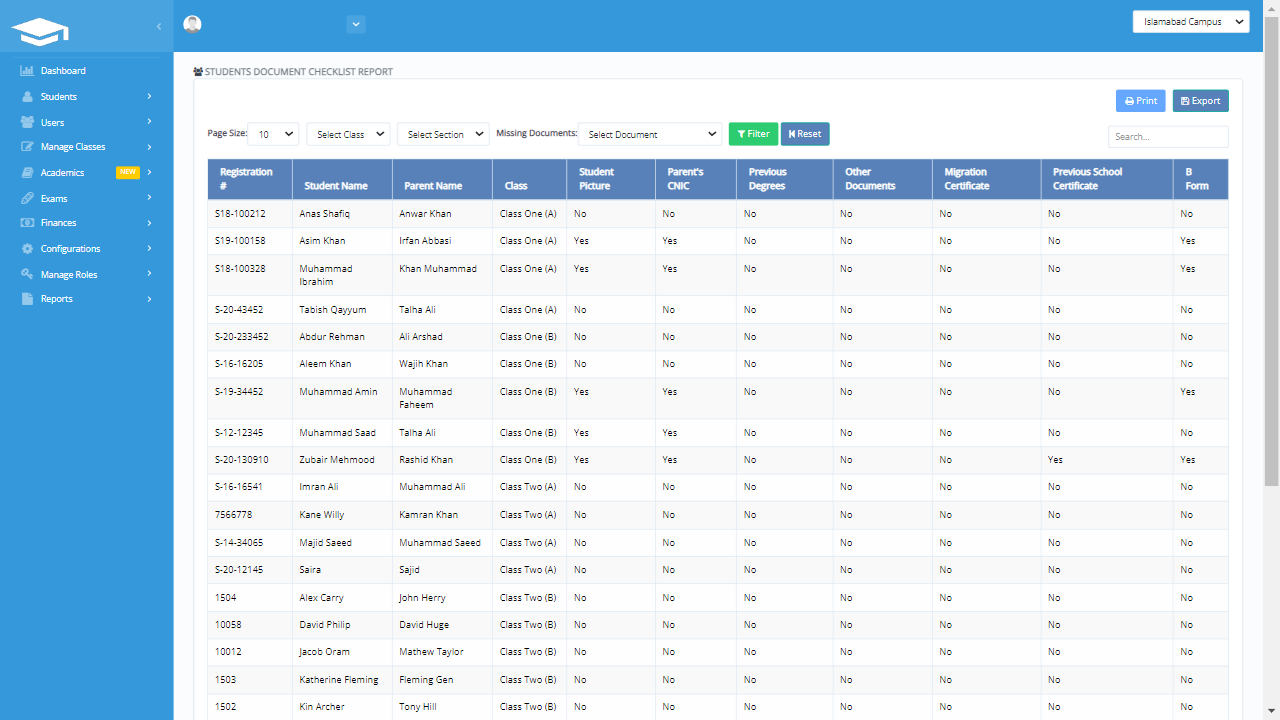
Task: Open the Select Section dropdown
Action: pos(443,133)
